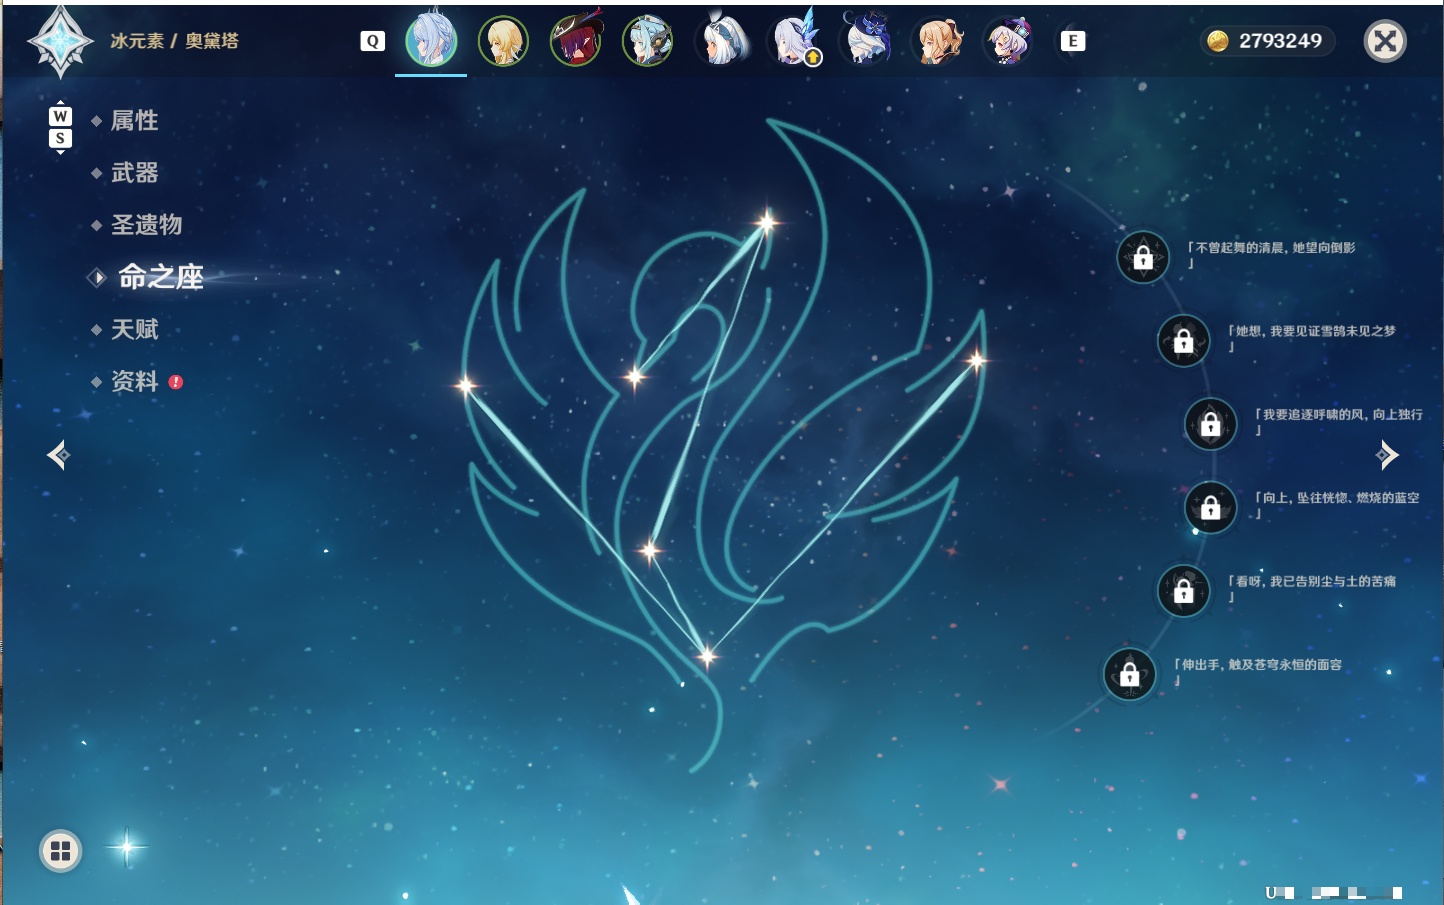1444x905 pixels.
Task: Close the character screen with the X button
Action: coord(1386,41)
